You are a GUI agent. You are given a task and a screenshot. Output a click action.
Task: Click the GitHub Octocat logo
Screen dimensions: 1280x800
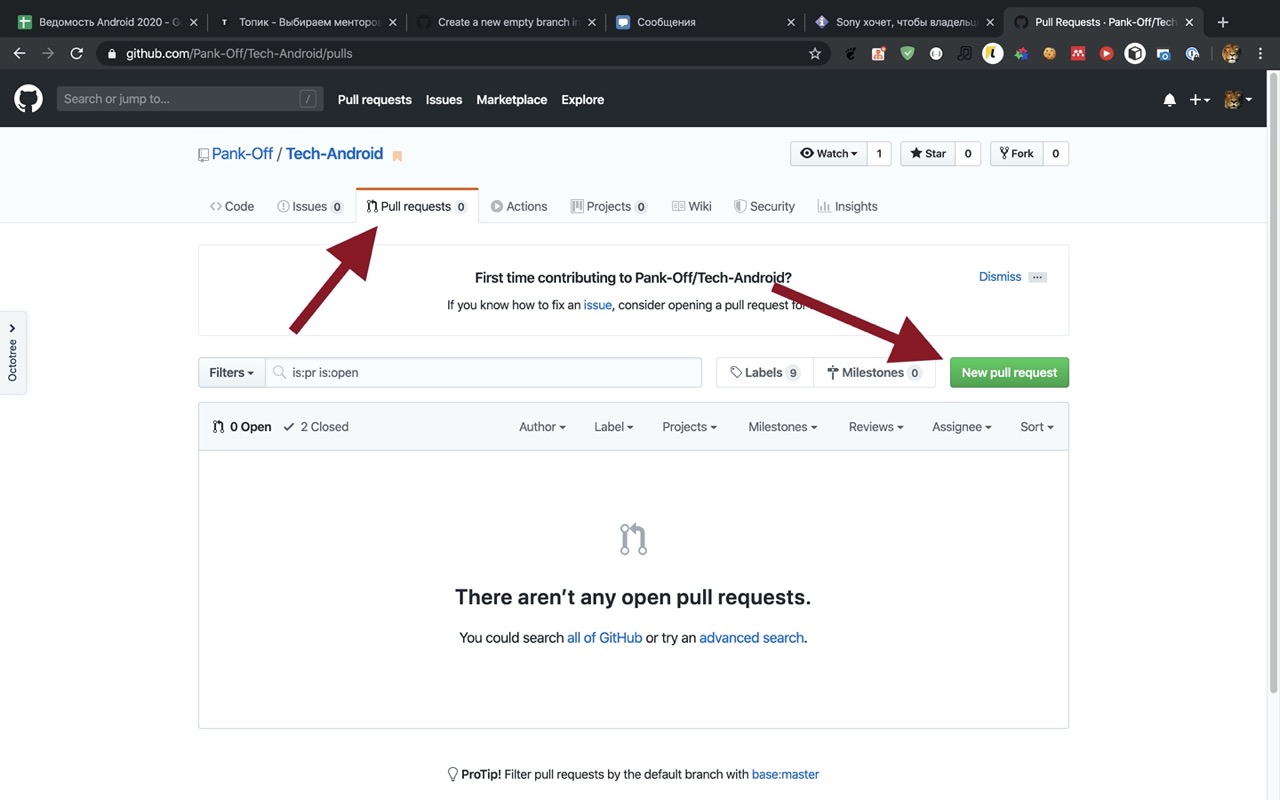28,99
